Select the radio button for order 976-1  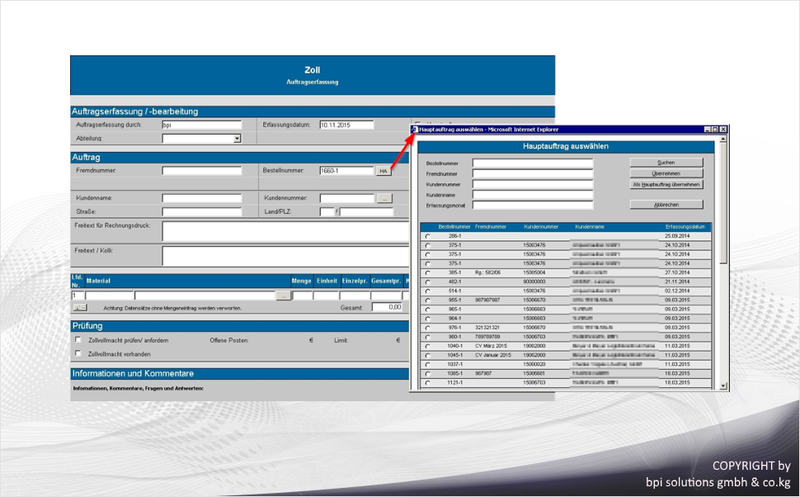tap(428, 328)
